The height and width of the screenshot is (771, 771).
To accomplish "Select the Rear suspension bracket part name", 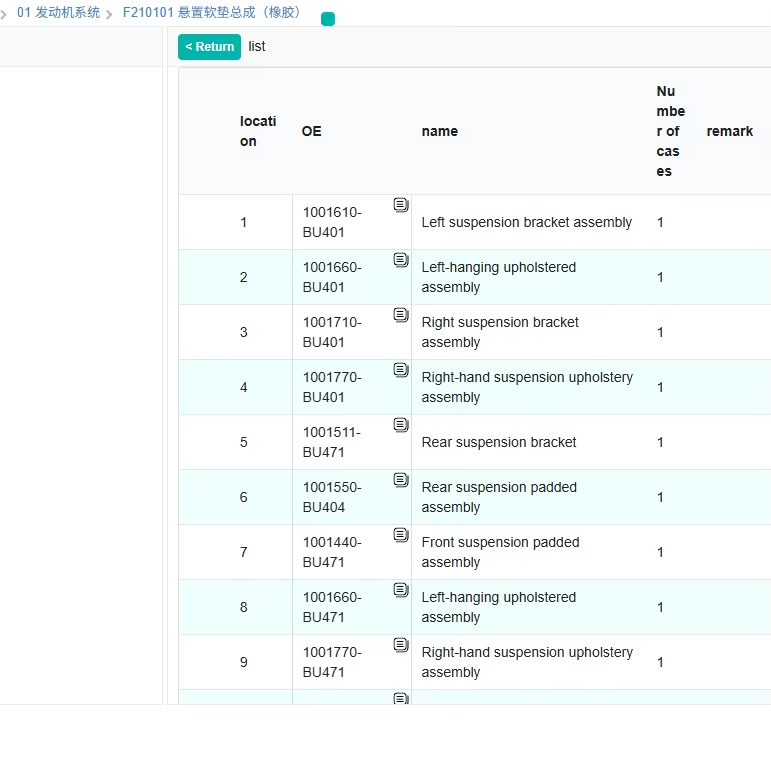I will point(499,442).
